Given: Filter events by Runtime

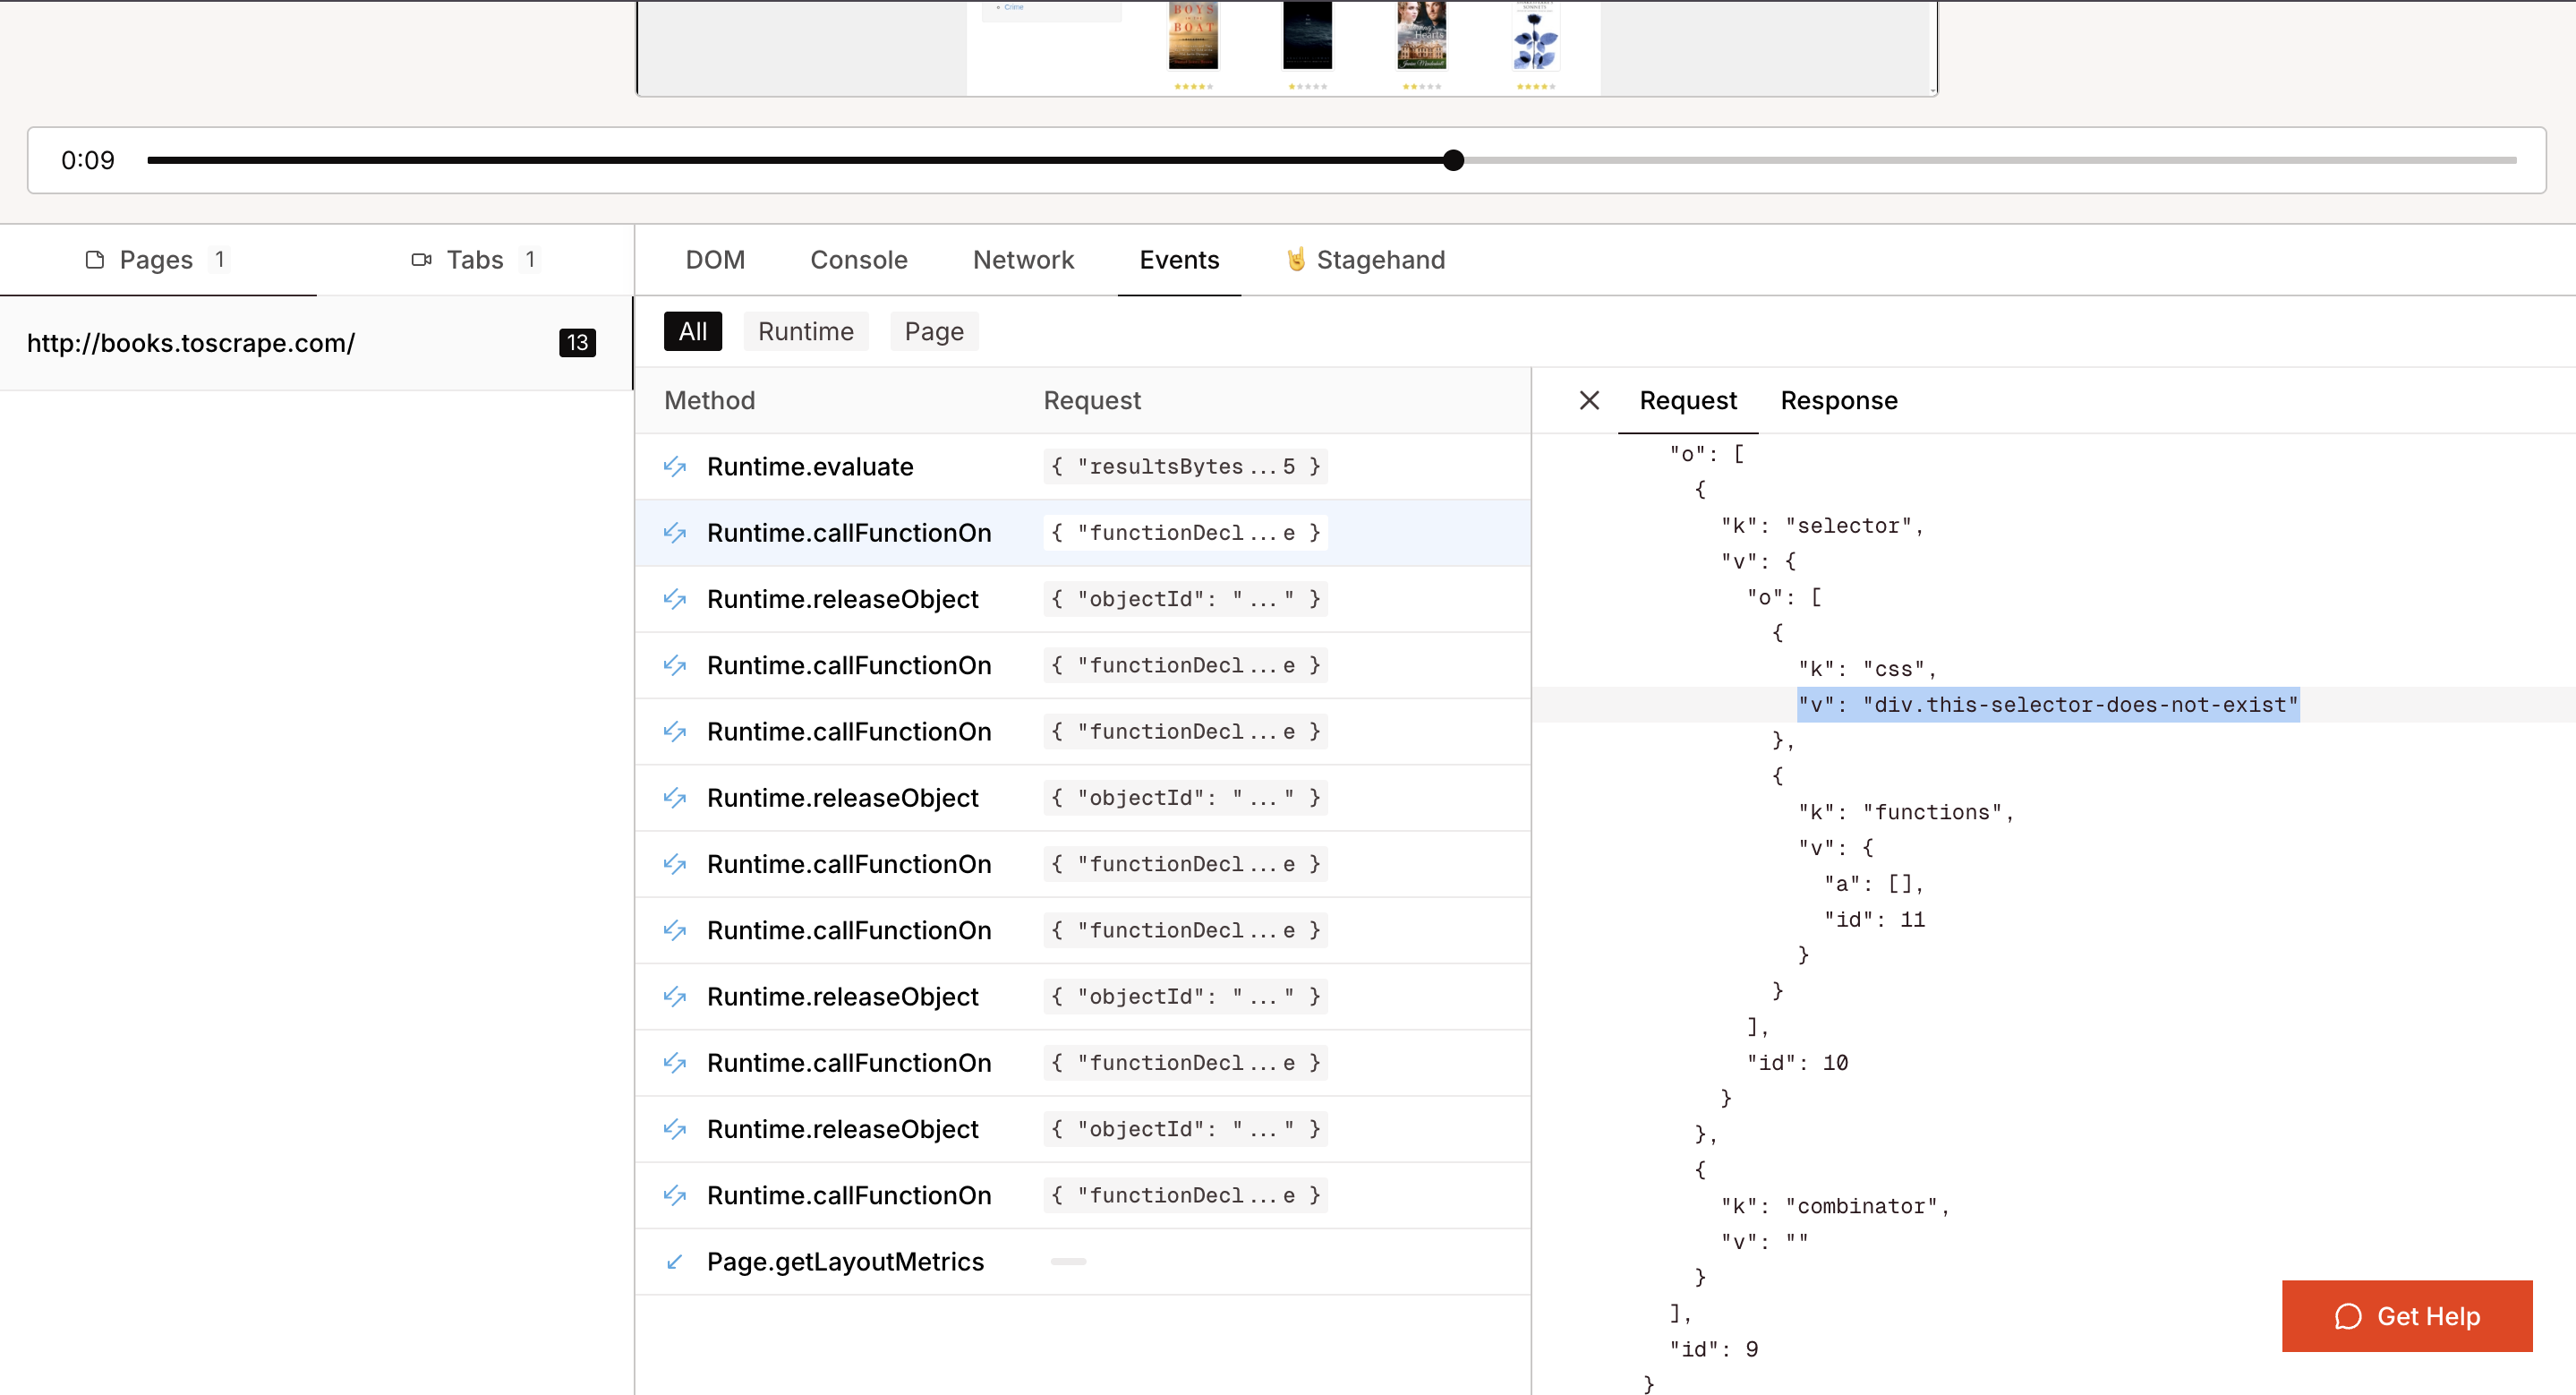Looking at the screenshot, I should point(805,331).
